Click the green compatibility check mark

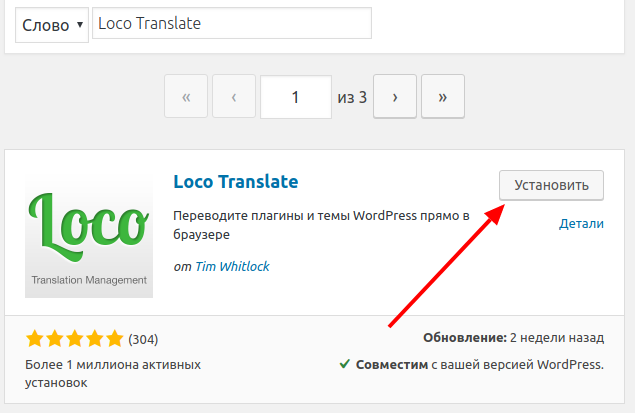pos(345,364)
